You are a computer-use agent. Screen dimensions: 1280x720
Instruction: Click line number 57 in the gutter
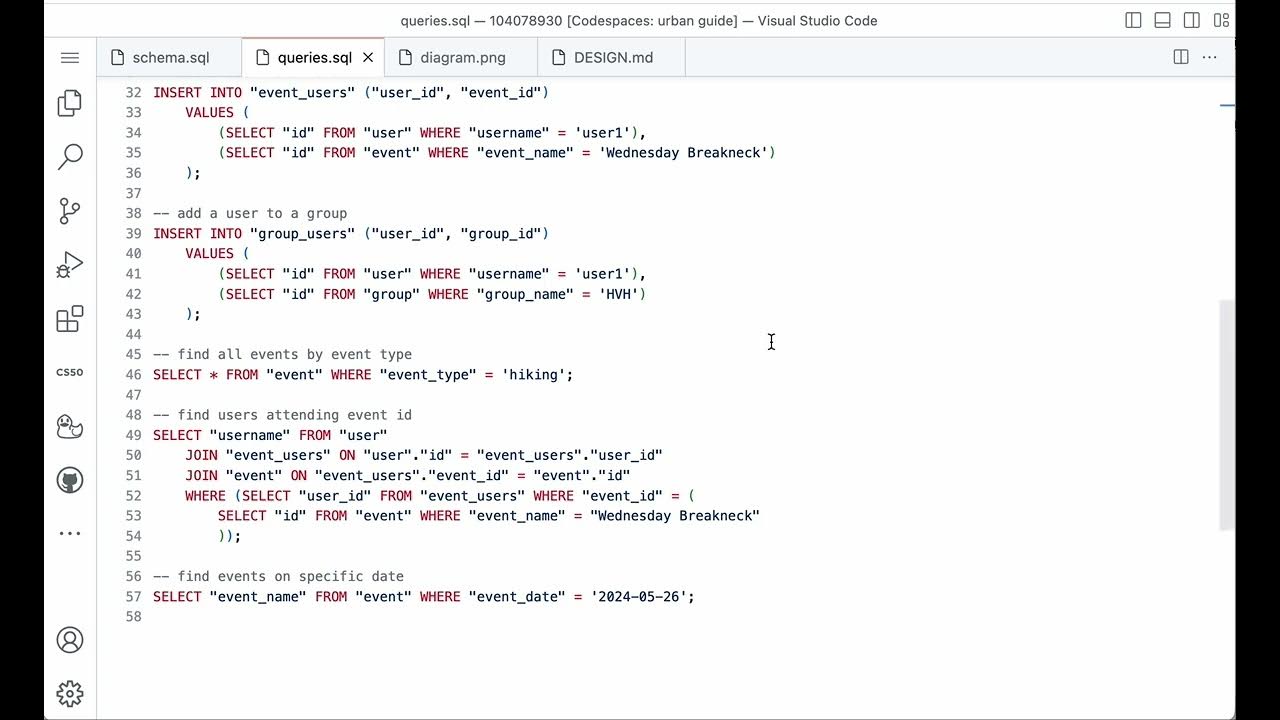point(133,597)
